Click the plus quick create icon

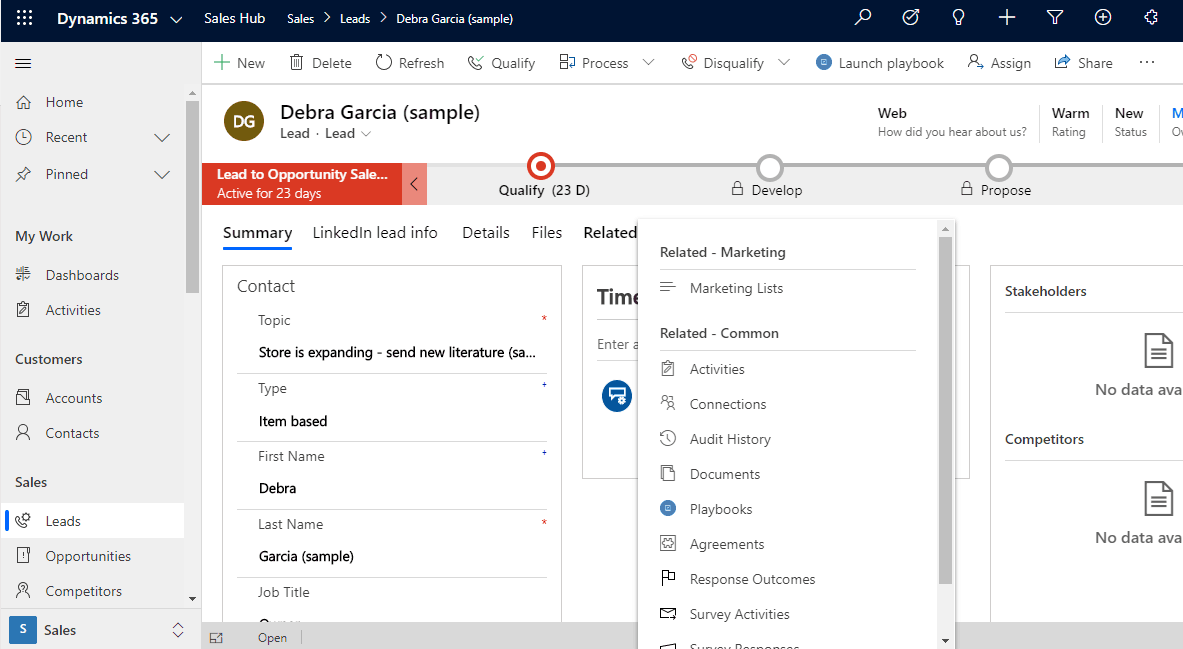tap(1006, 17)
